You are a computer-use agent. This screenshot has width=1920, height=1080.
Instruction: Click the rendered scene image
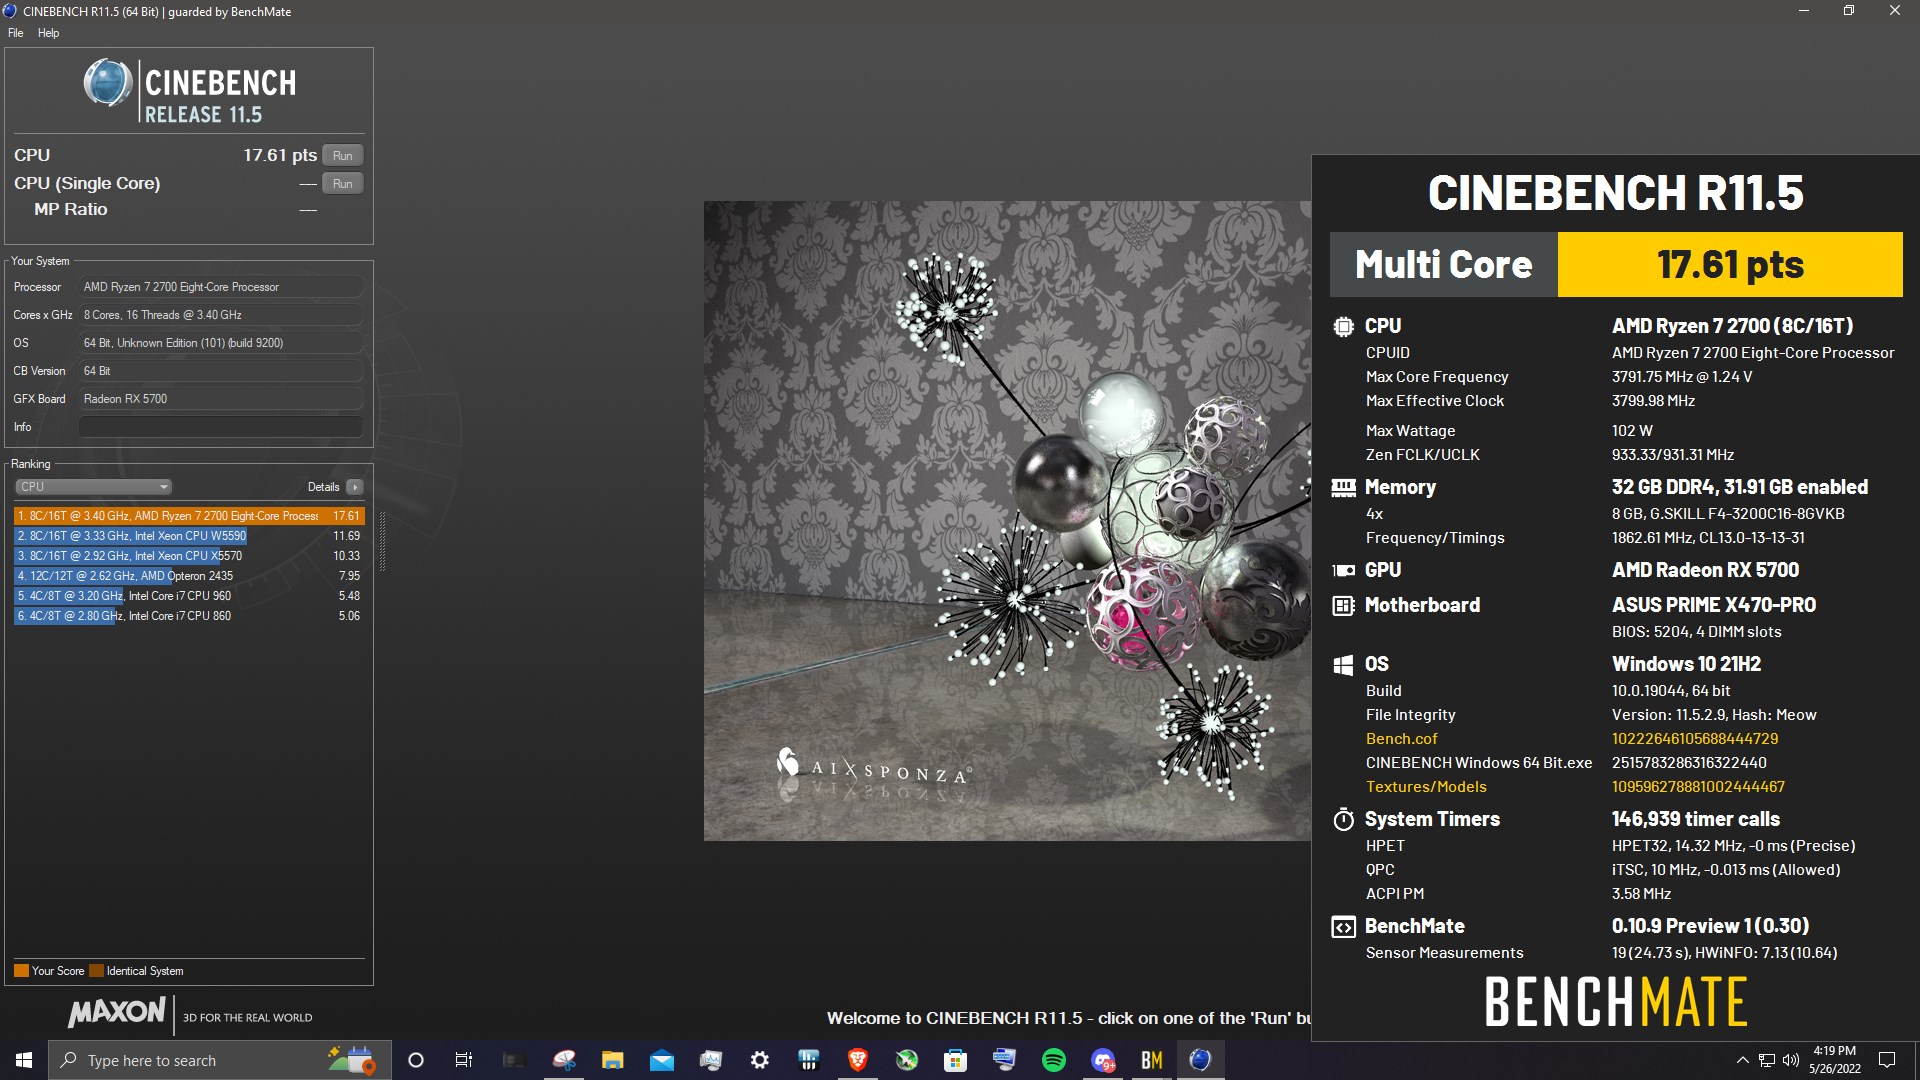point(1007,520)
